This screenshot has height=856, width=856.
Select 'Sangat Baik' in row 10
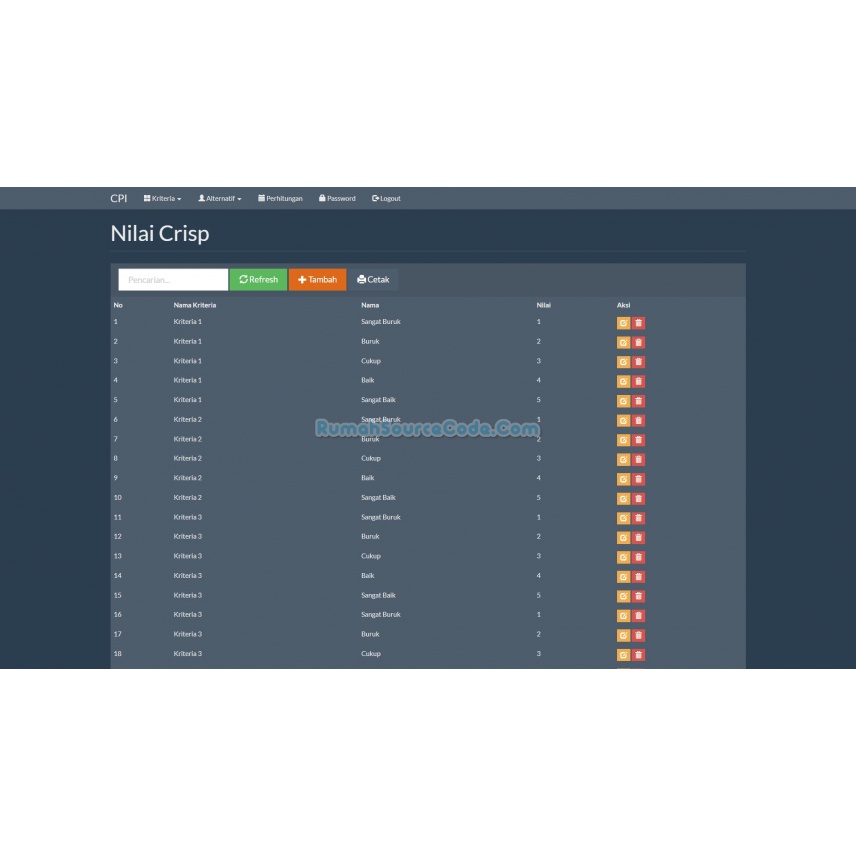378,497
